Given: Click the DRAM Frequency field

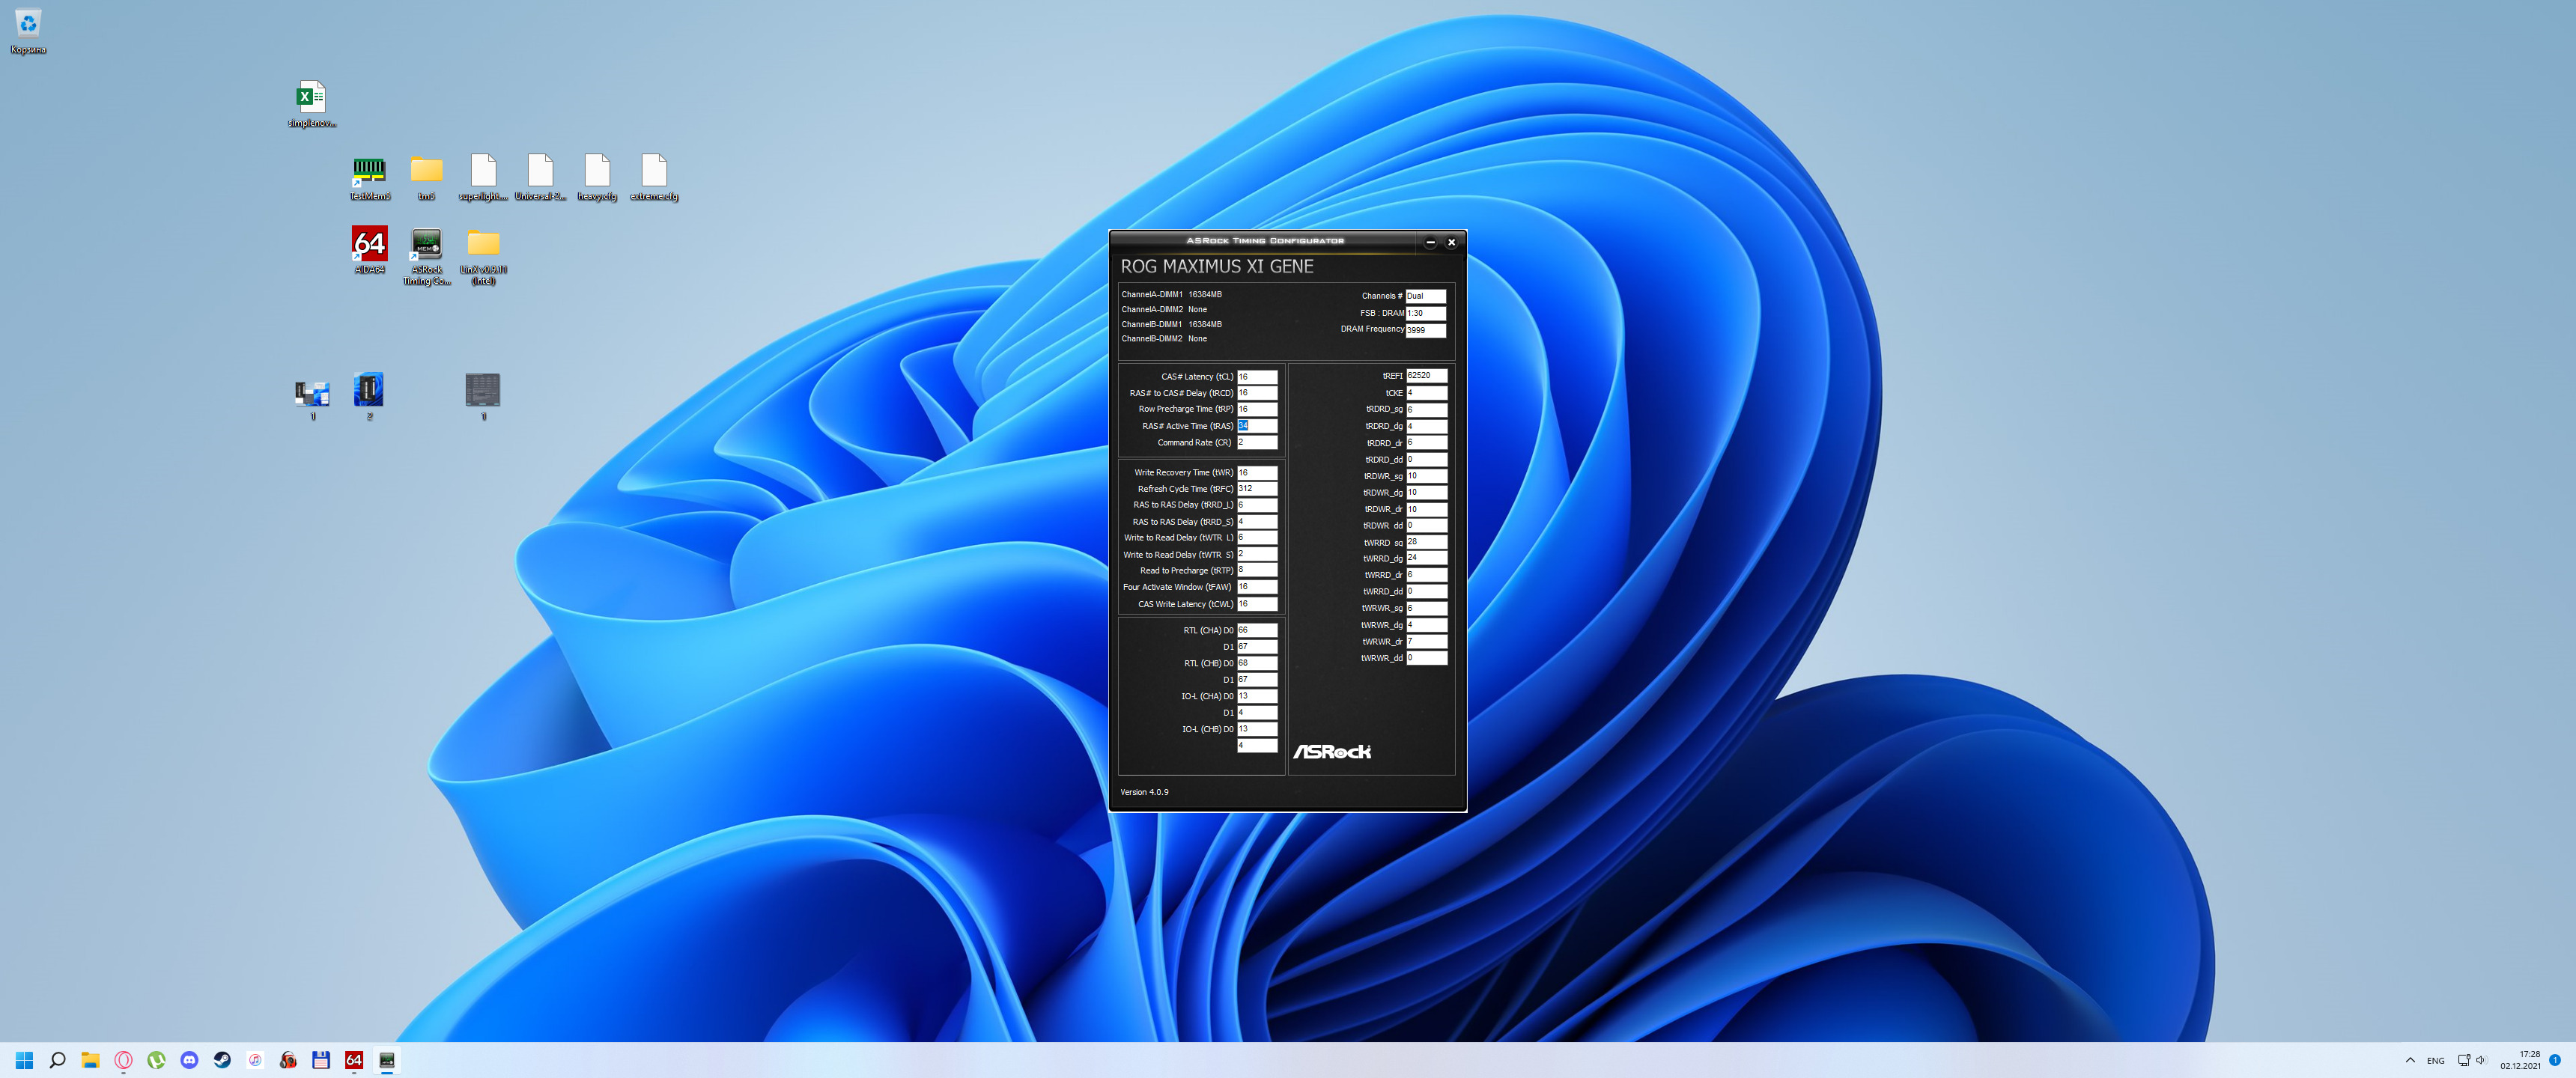Looking at the screenshot, I should pos(1425,330).
